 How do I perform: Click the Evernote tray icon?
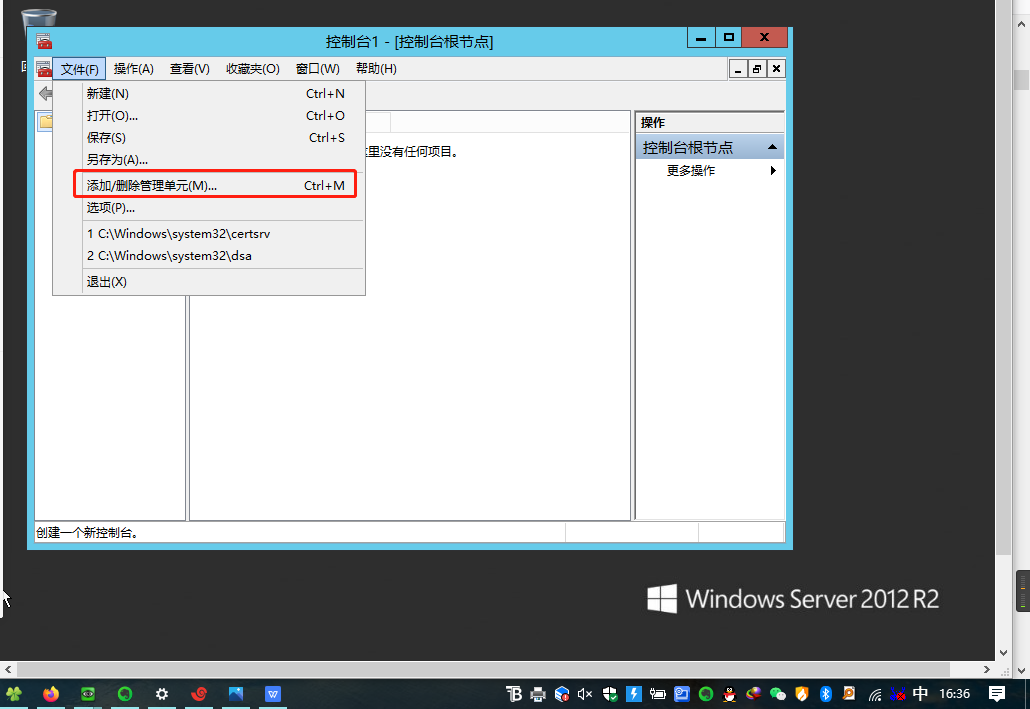click(x=706, y=694)
